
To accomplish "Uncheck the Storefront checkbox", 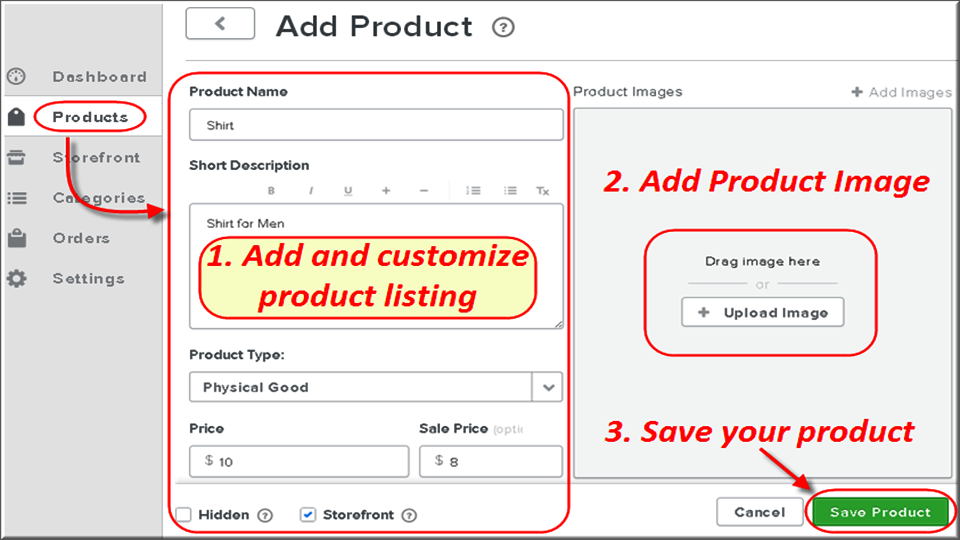I will (308, 515).
